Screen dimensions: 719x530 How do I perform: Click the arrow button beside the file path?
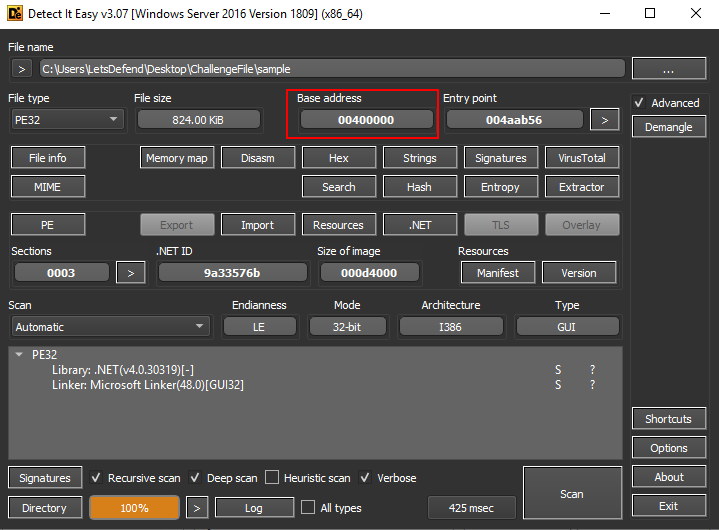(x=22, y=69)
